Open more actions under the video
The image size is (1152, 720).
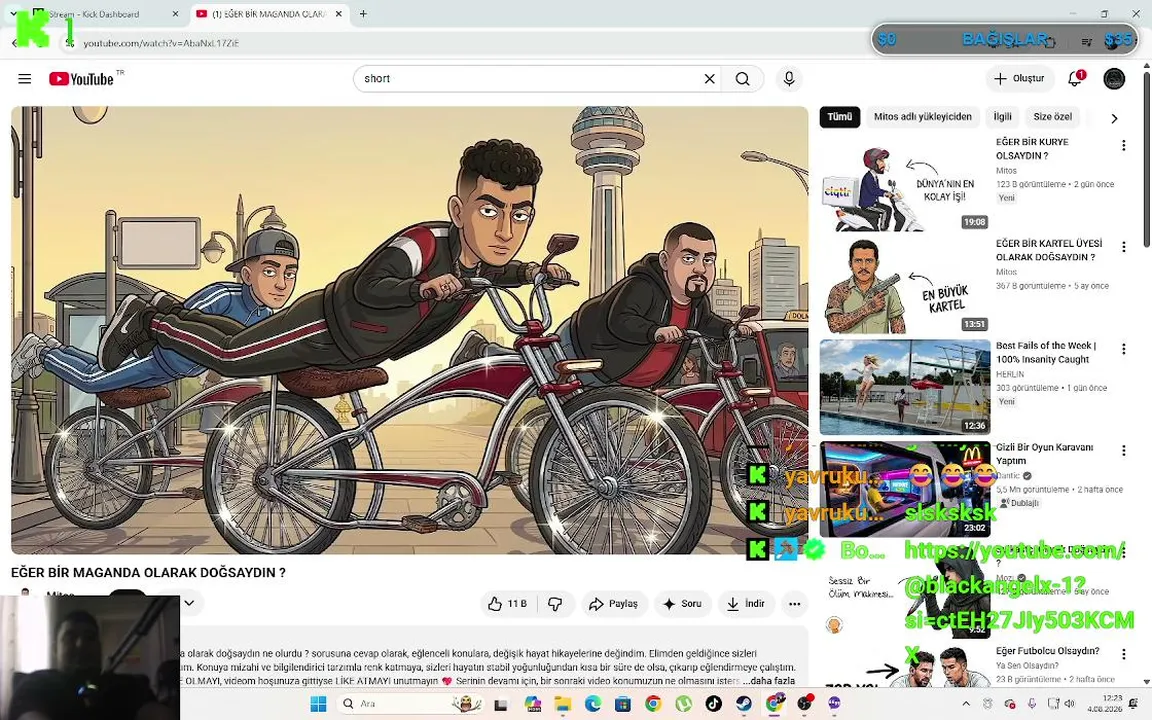coord(794,604)
